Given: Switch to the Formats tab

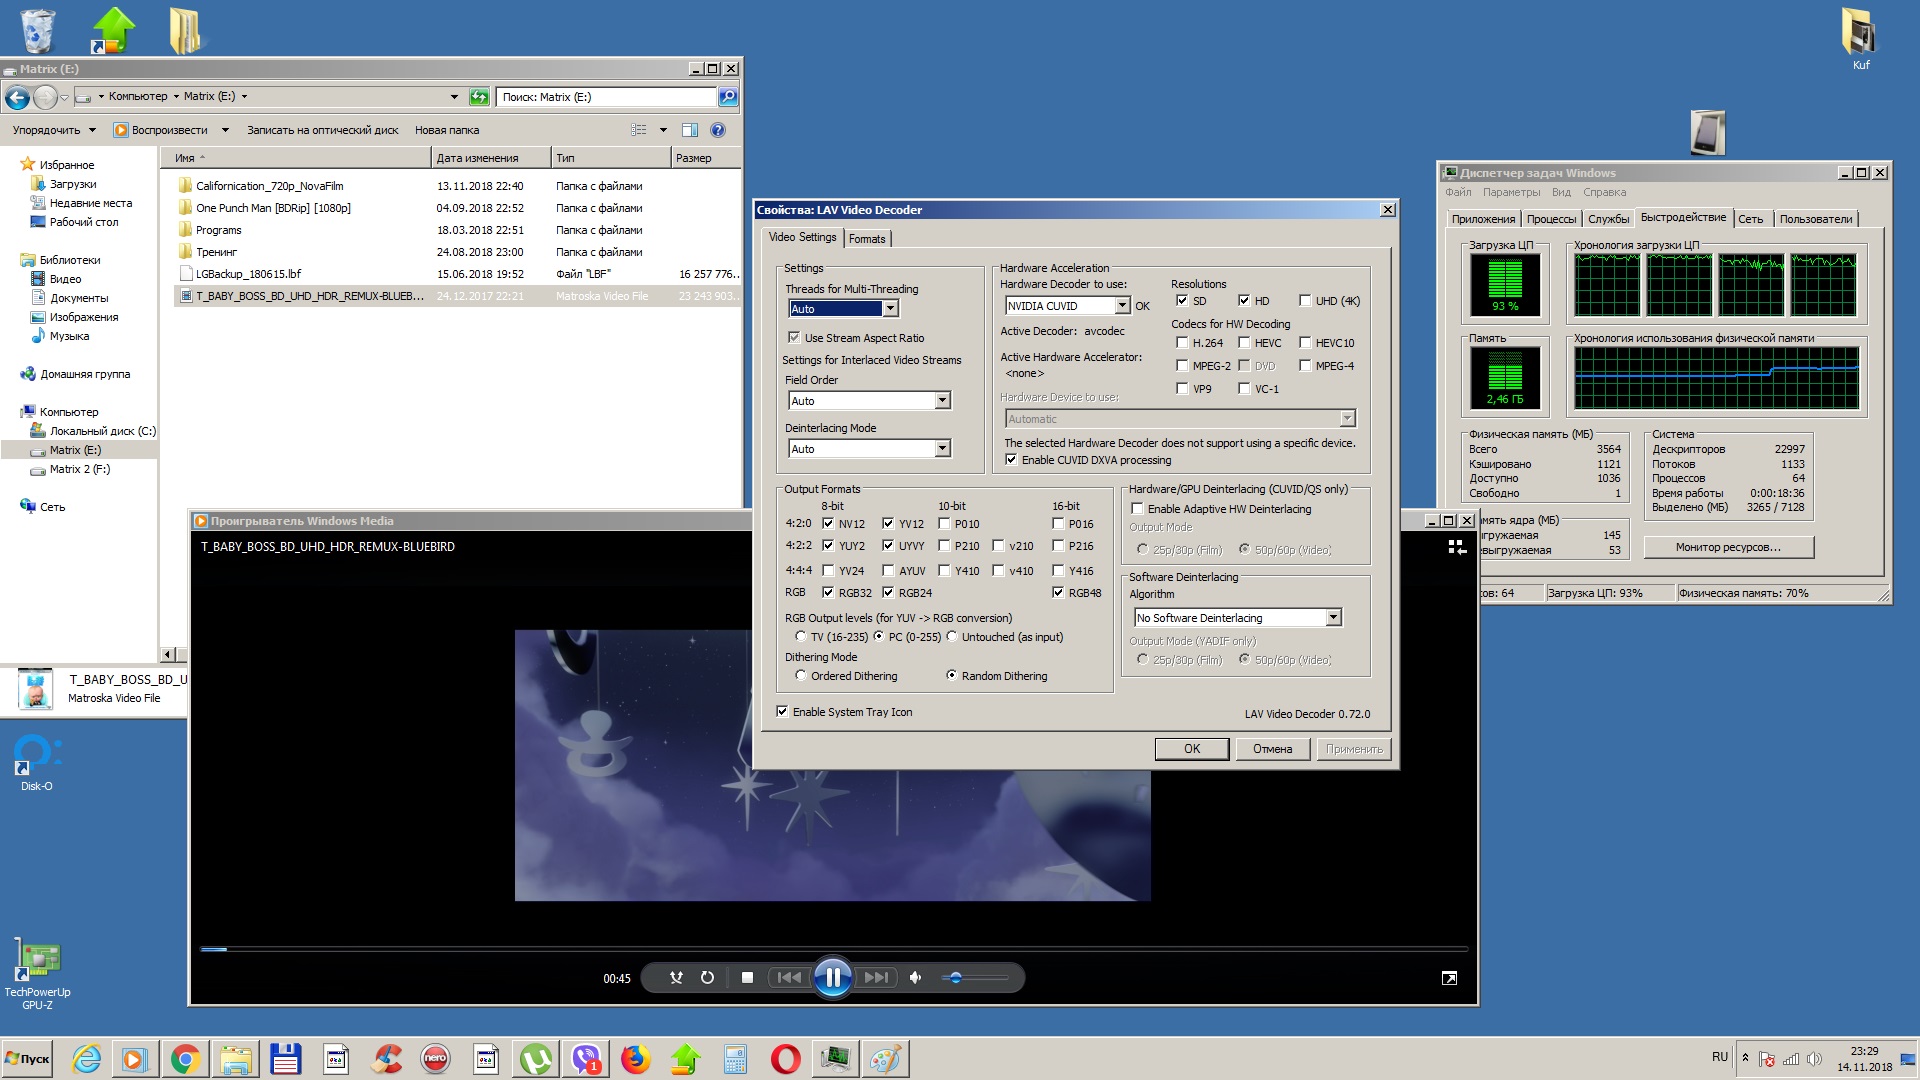Looking at the screenshot, I should [867, 239].
